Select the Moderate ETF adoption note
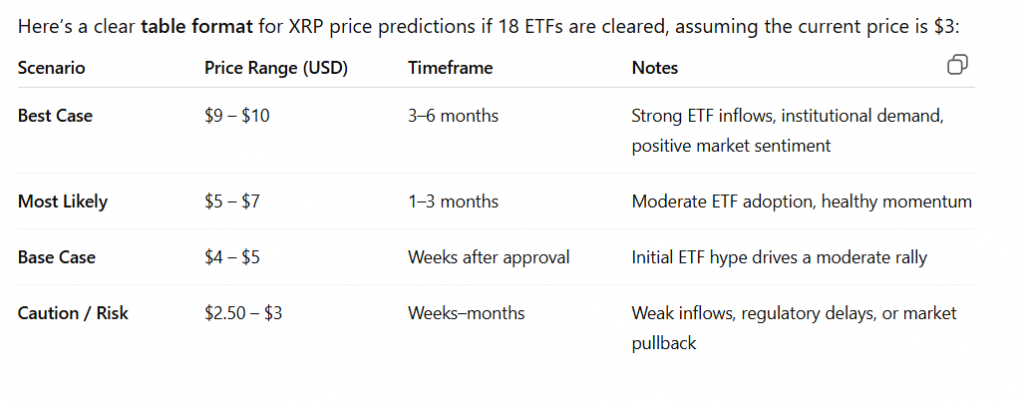This screenshot has width=1024, height=404. point(801,202)
